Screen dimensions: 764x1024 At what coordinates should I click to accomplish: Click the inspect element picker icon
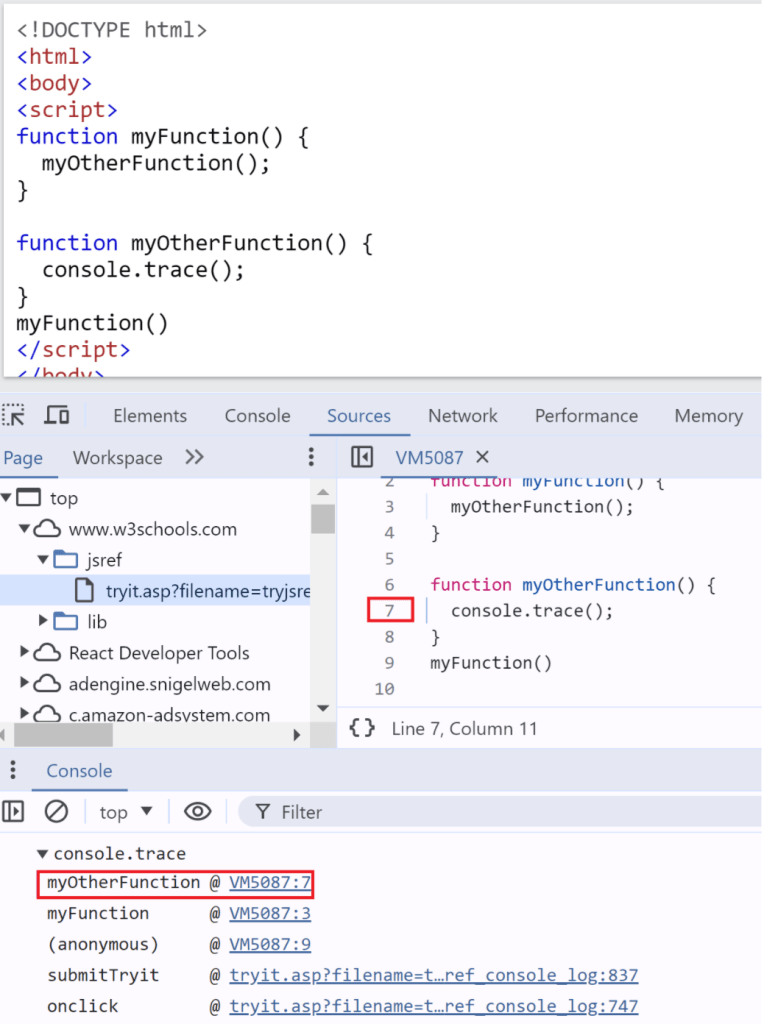(14, 416)
